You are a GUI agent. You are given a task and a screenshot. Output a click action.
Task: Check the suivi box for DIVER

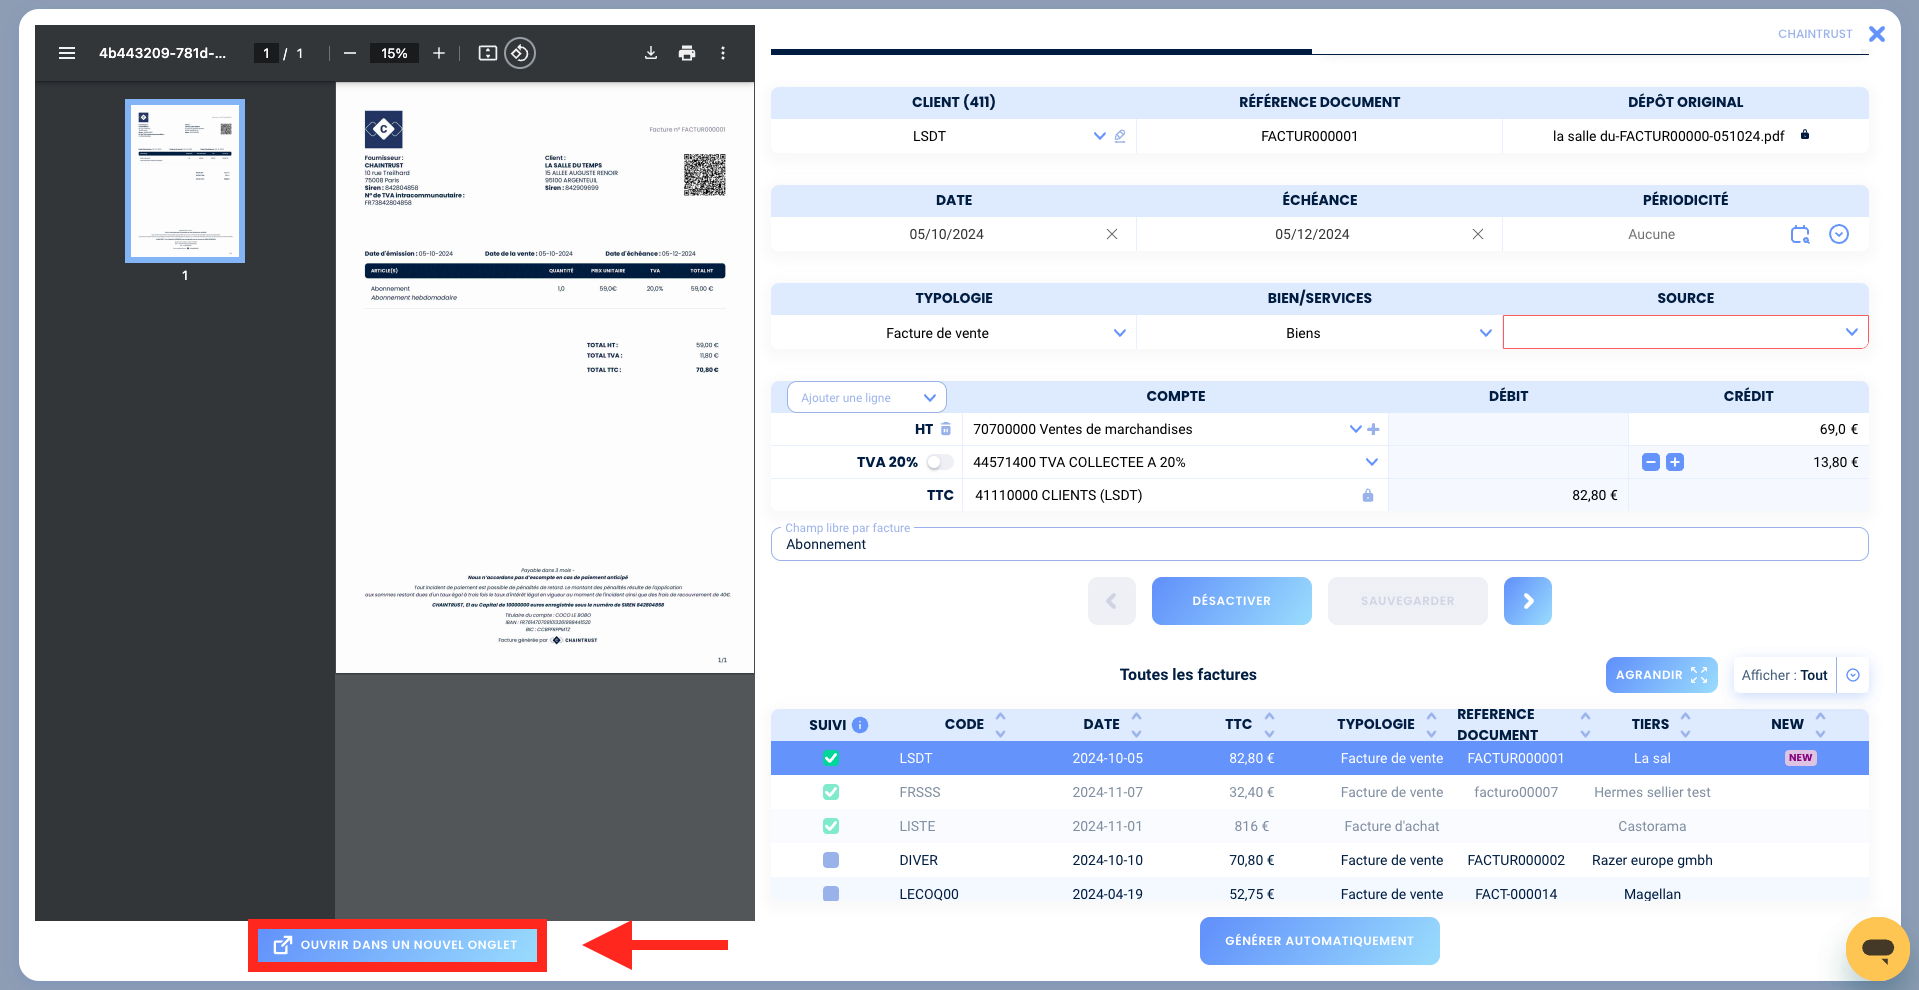[831, 860]
